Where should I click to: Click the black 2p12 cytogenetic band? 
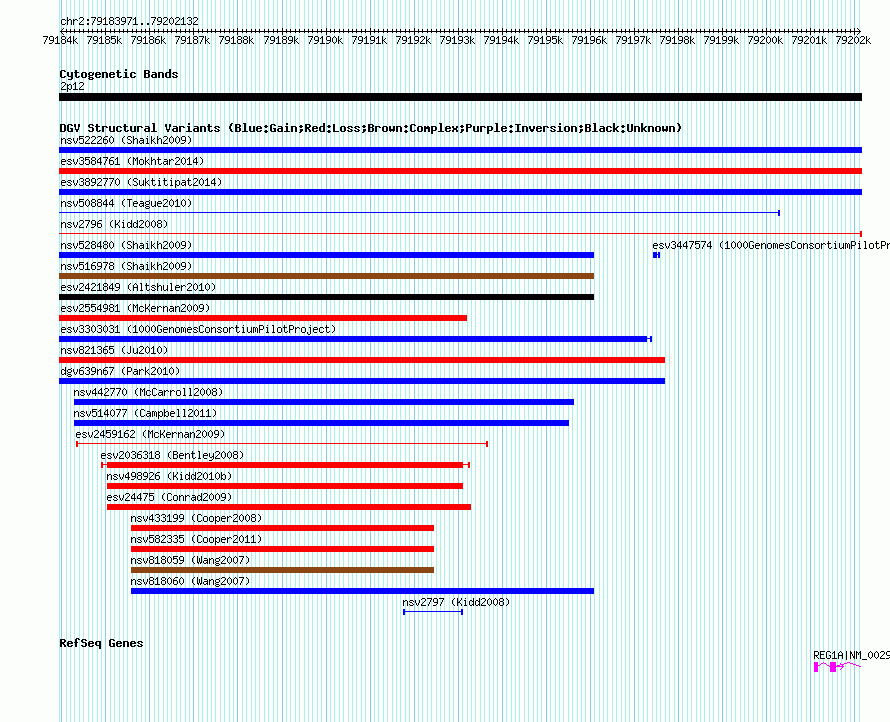pos(460,97)
